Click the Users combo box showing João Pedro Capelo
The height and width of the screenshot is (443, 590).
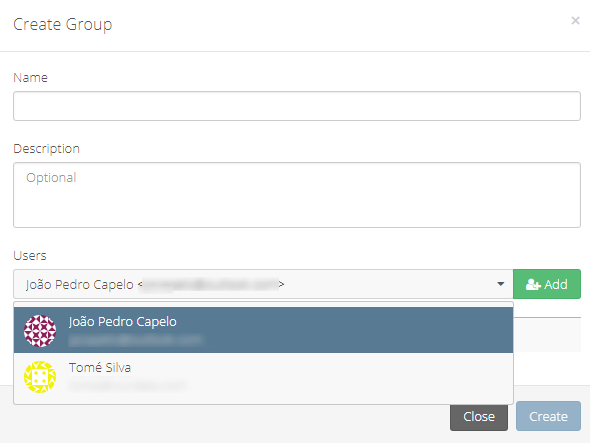point(263,284)
